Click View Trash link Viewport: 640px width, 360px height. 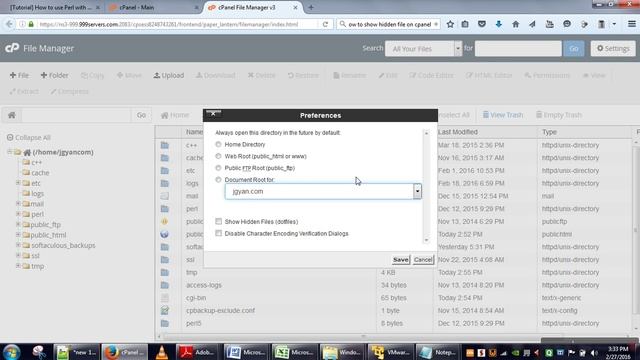pyautogui.click(x=502, y=115)
